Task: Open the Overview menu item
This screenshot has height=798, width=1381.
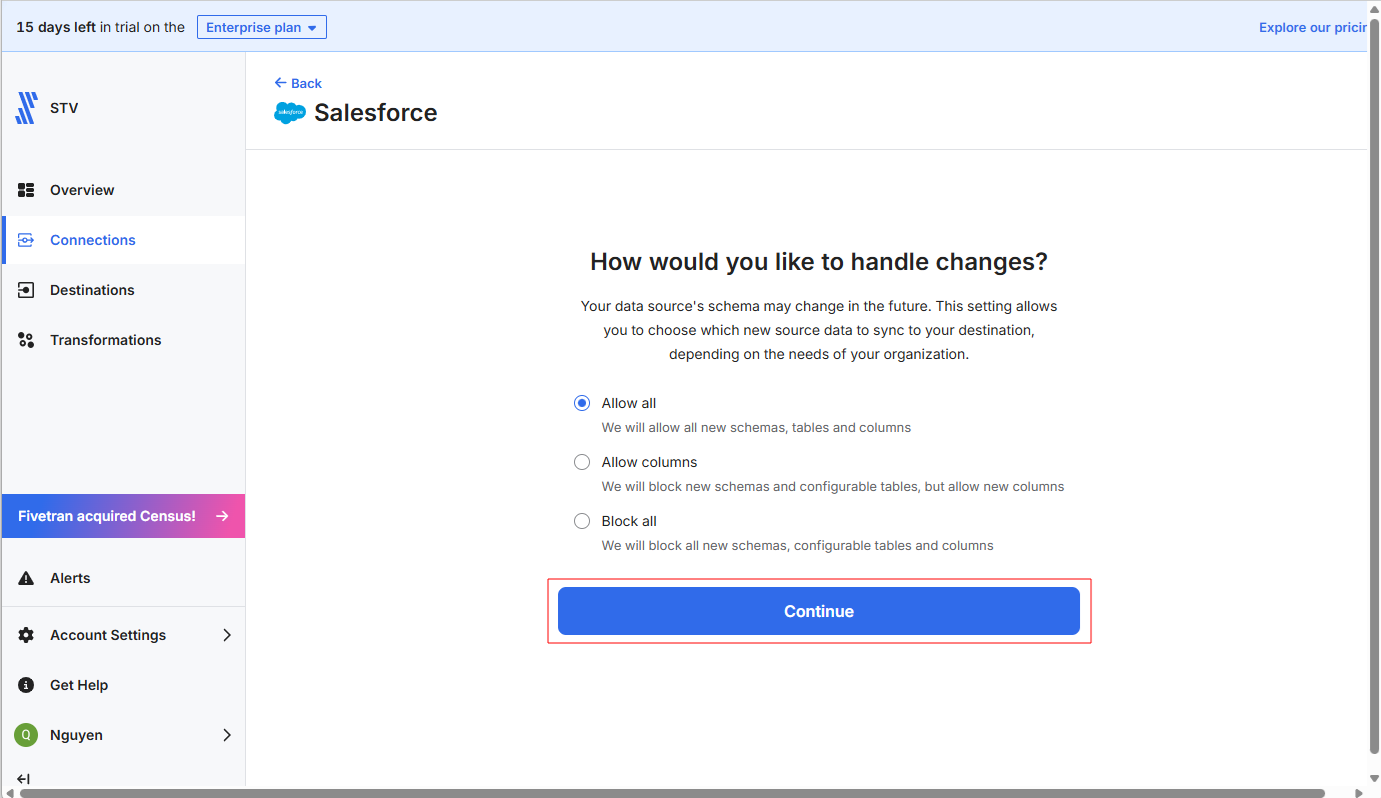Action: (82, 190)
